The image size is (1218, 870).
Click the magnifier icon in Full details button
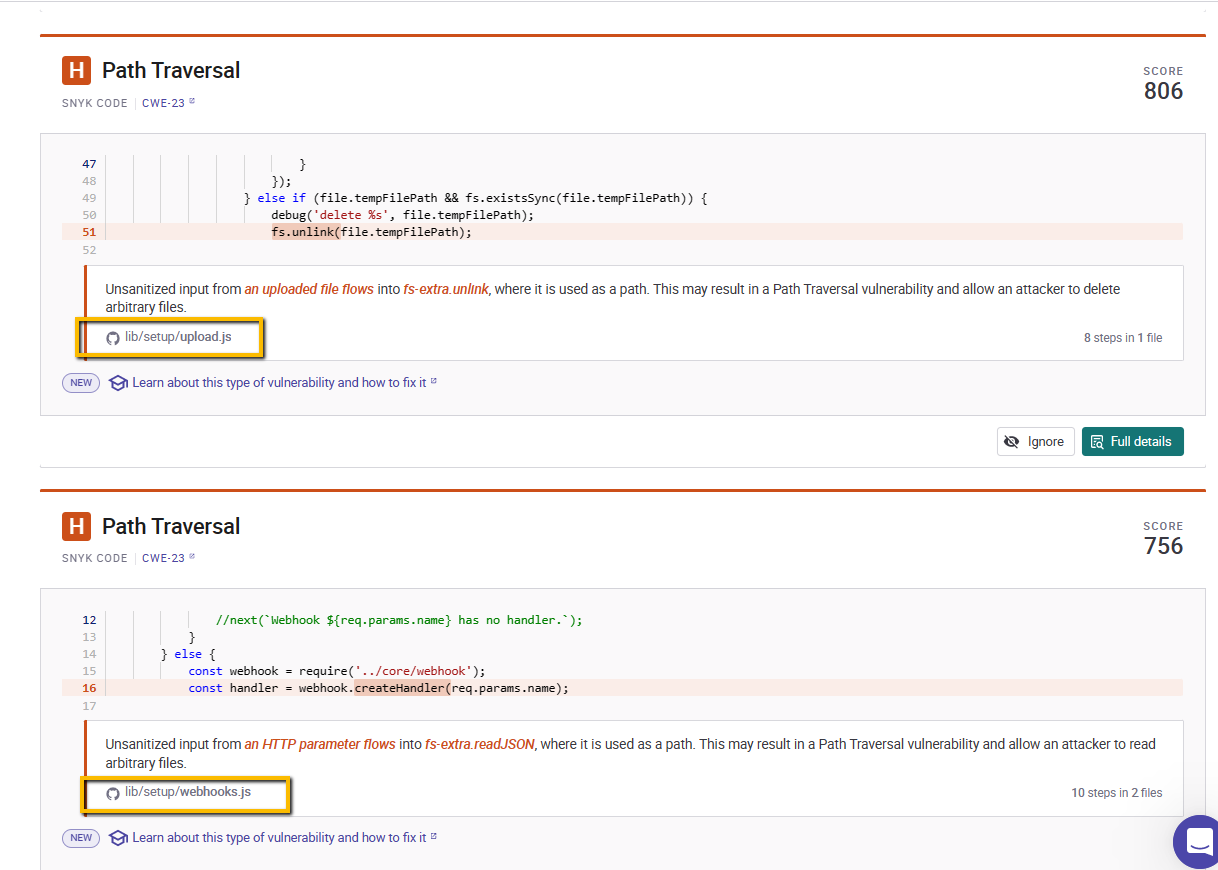[1097, 442]
